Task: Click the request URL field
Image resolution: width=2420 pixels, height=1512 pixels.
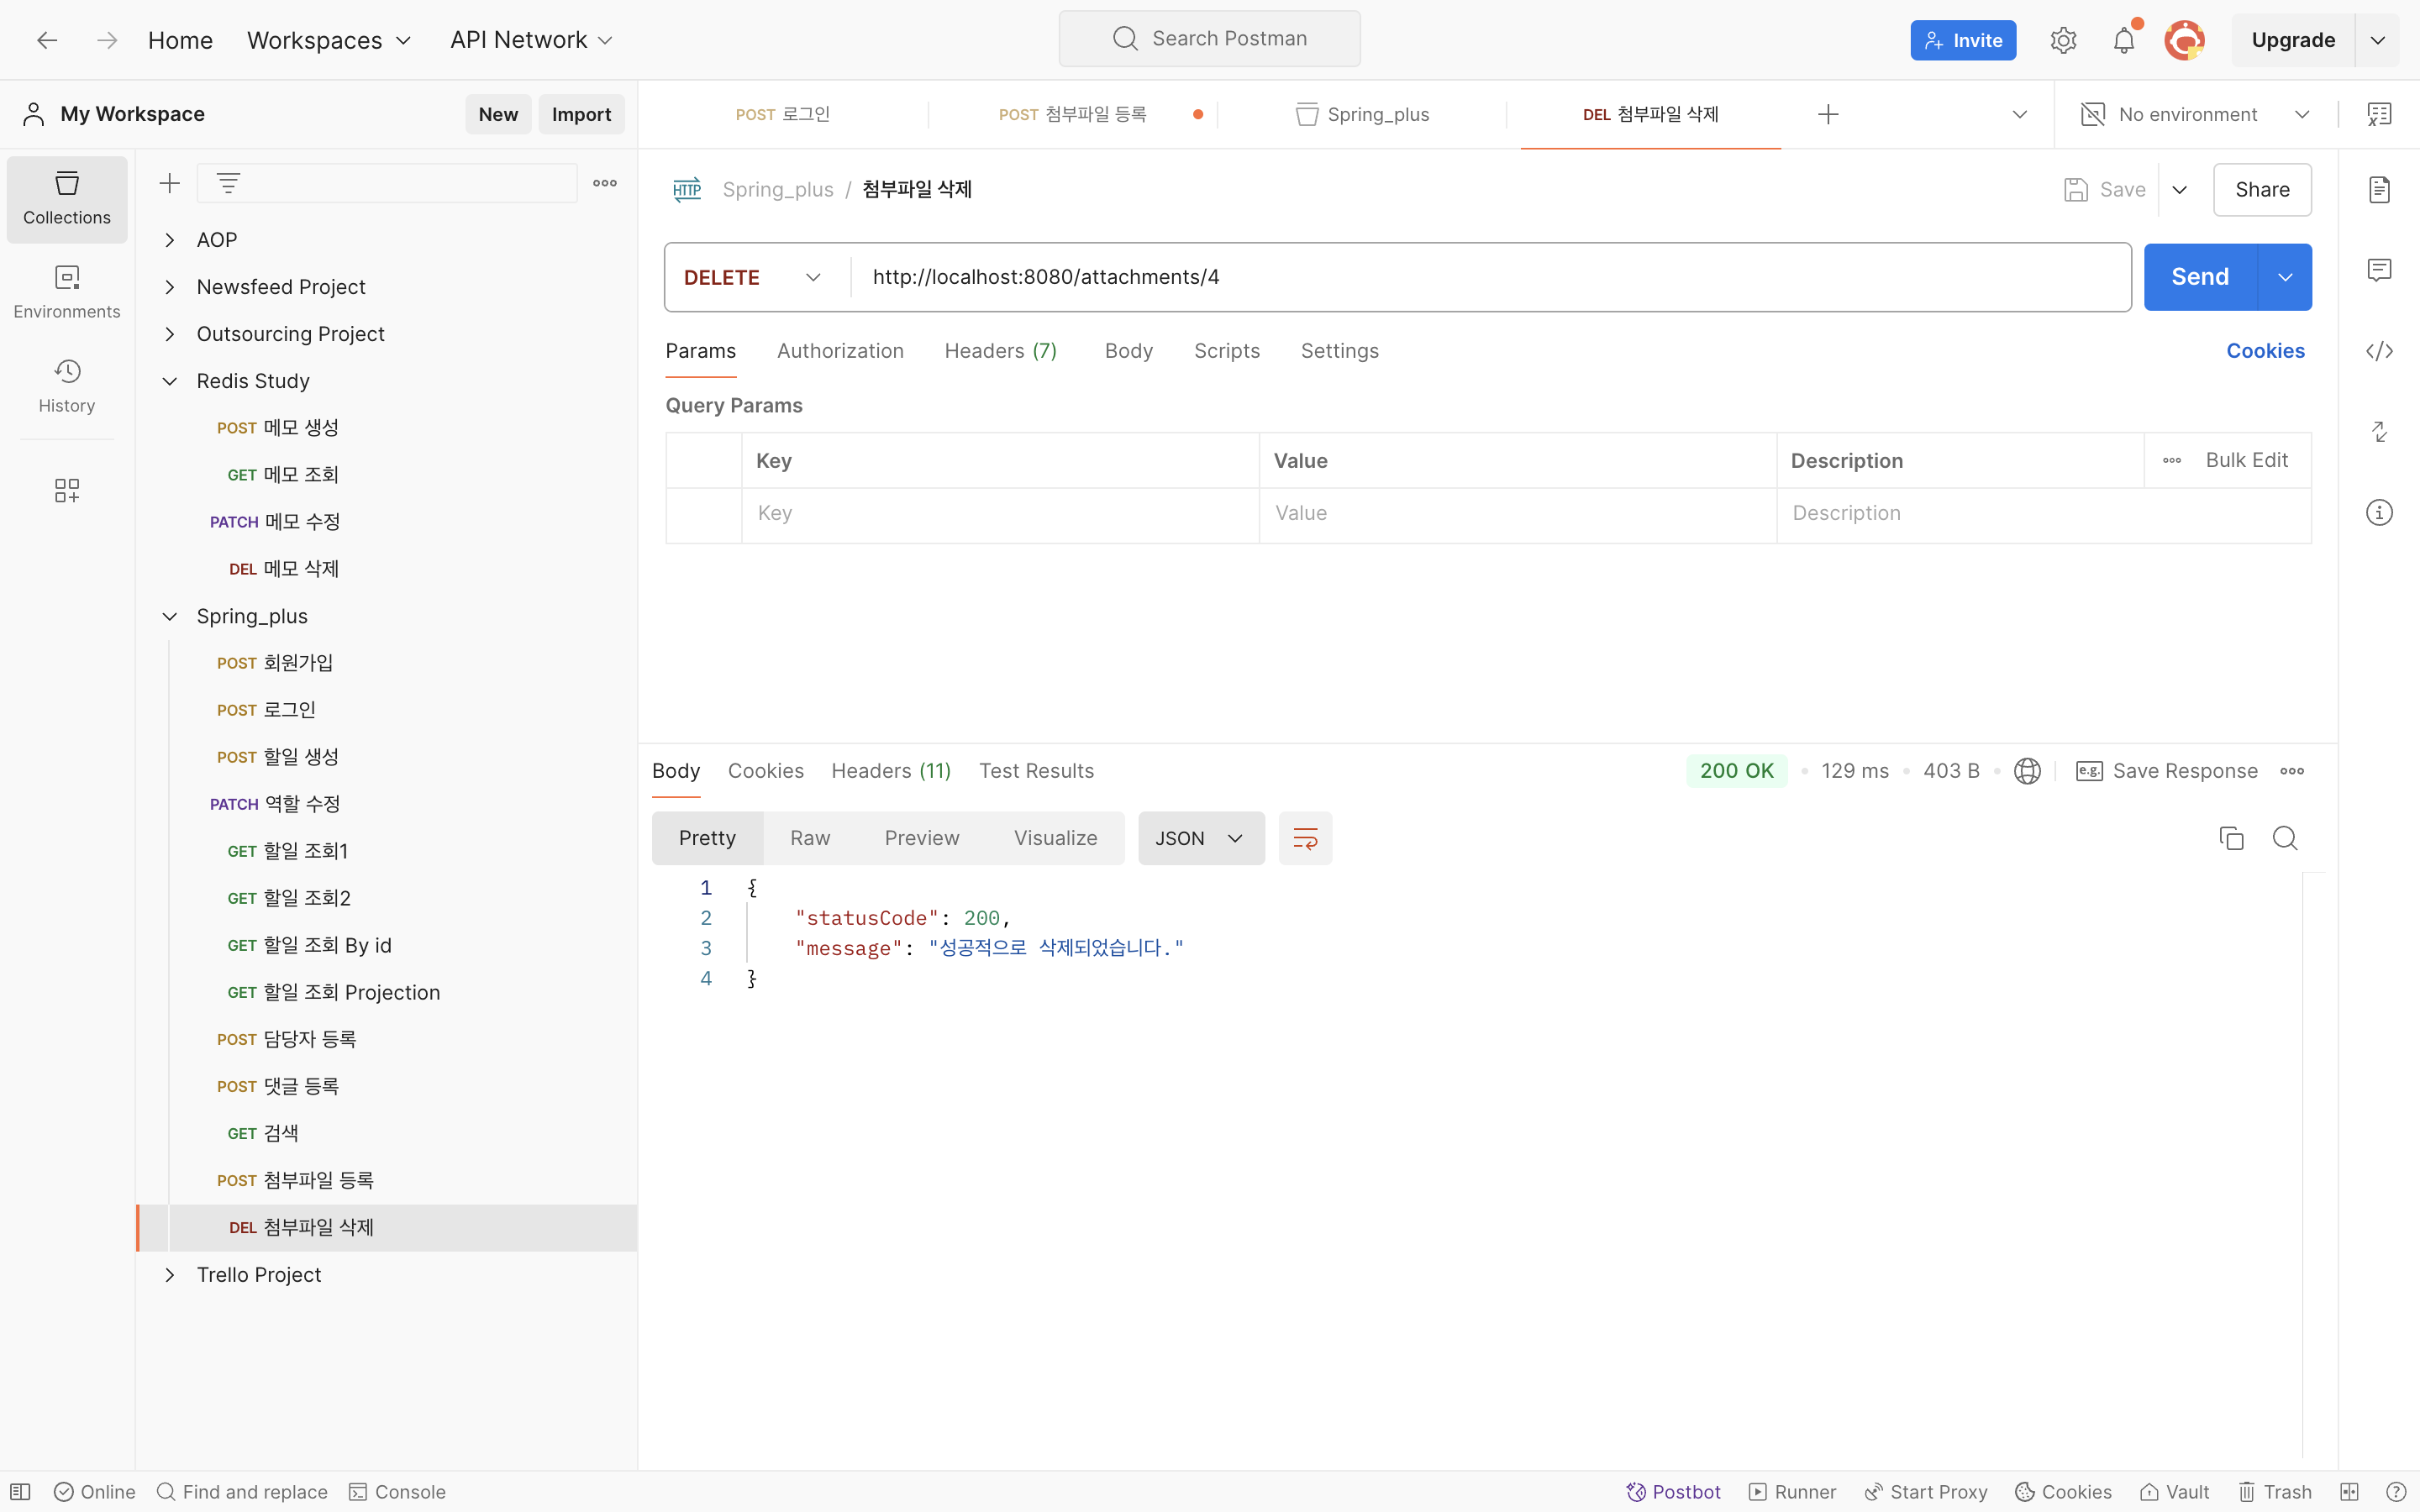Action: (x=1490, y=277)
